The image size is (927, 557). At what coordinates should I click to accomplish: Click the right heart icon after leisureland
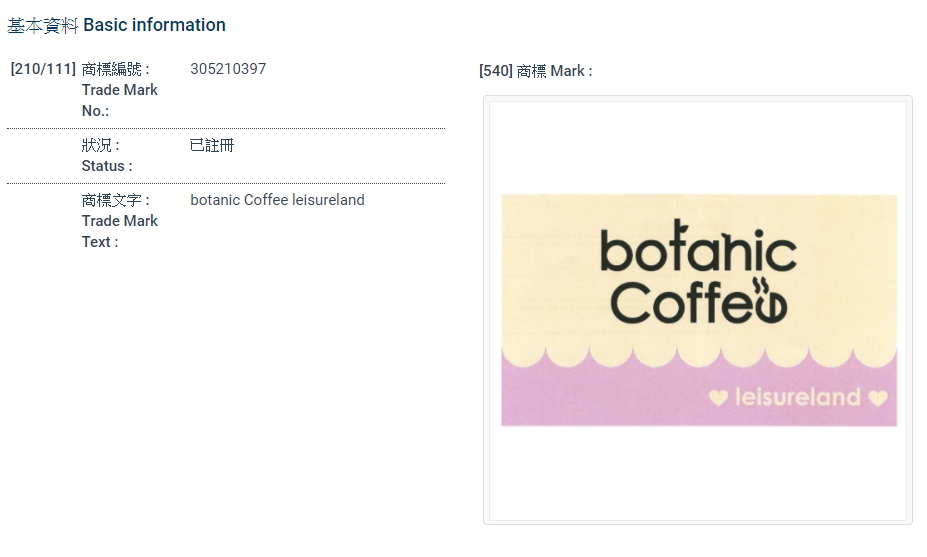point(877,398)
